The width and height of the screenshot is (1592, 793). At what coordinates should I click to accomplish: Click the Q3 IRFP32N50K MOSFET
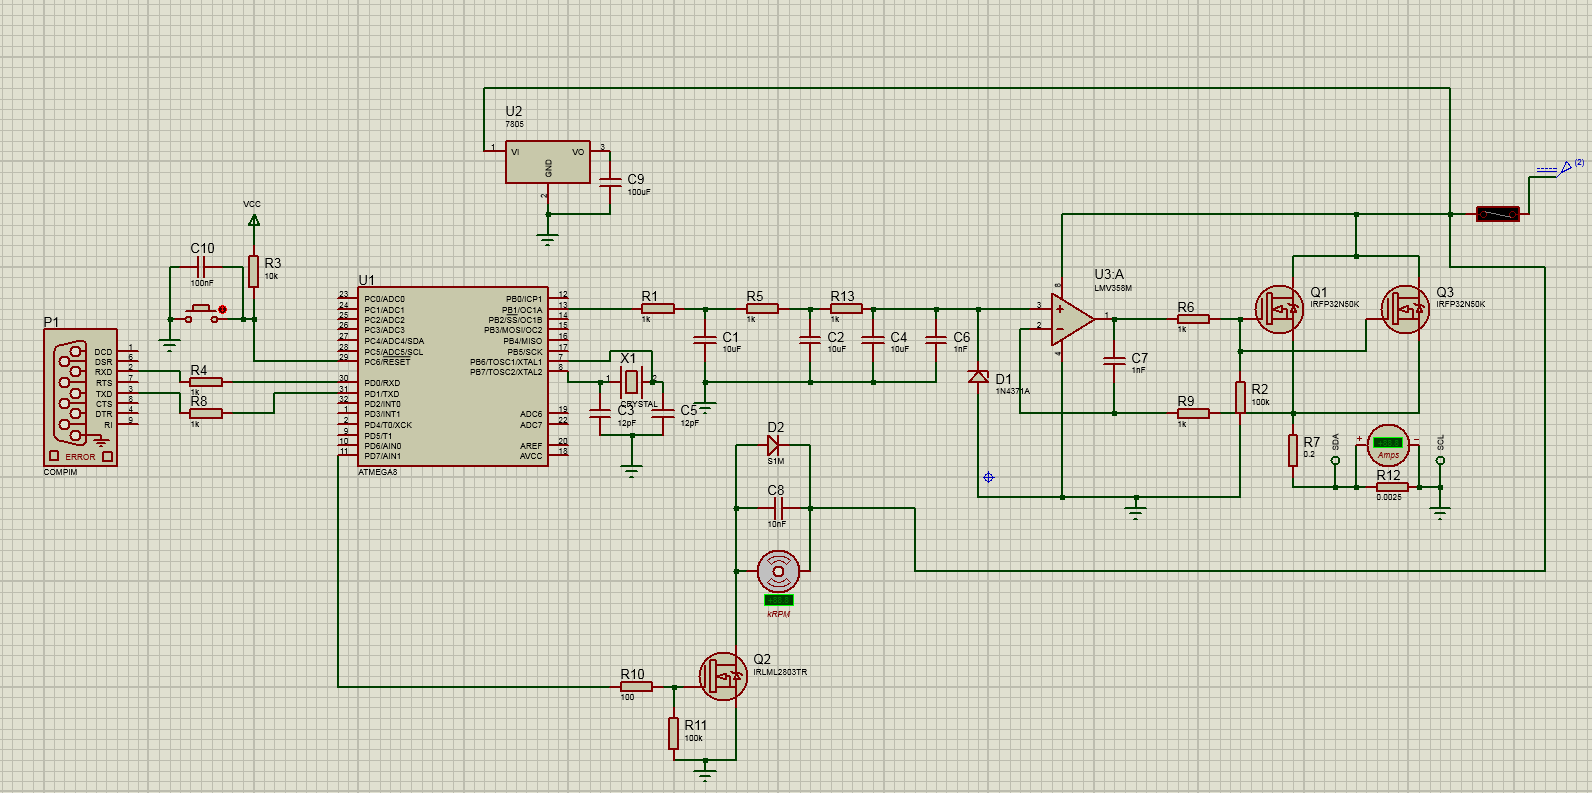click(1405, 309)
